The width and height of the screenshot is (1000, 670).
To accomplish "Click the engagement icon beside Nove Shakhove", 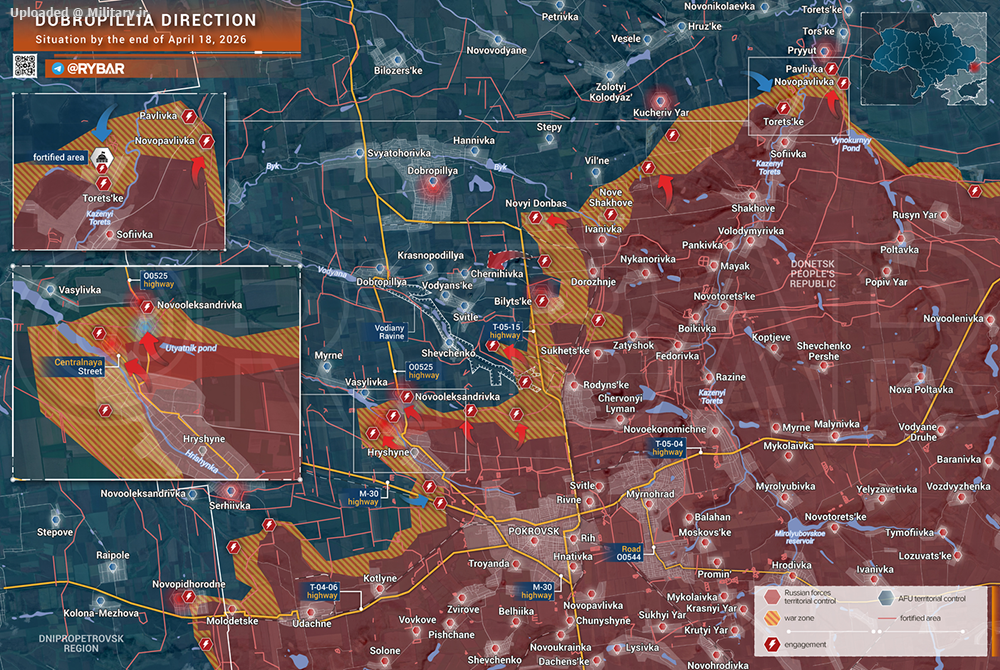I will coord(610,215).
